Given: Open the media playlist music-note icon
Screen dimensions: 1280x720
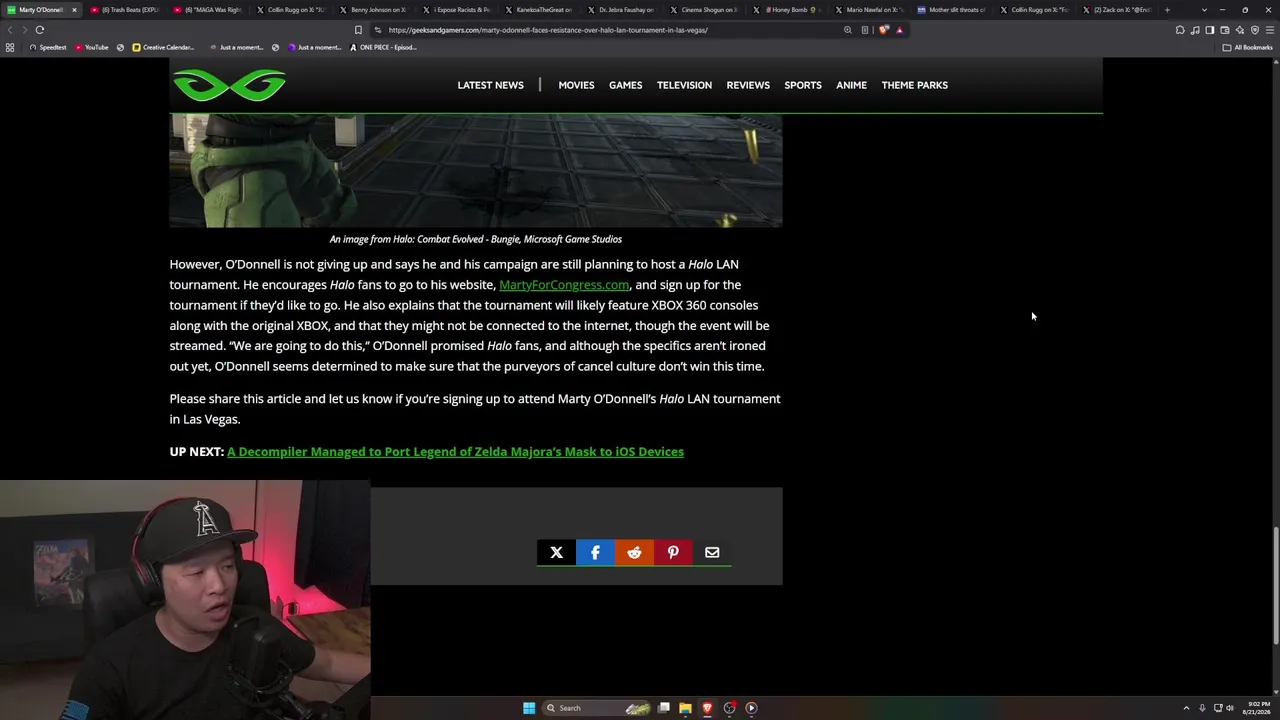Looking at the screenshot, I should (x=1195, y=30).
